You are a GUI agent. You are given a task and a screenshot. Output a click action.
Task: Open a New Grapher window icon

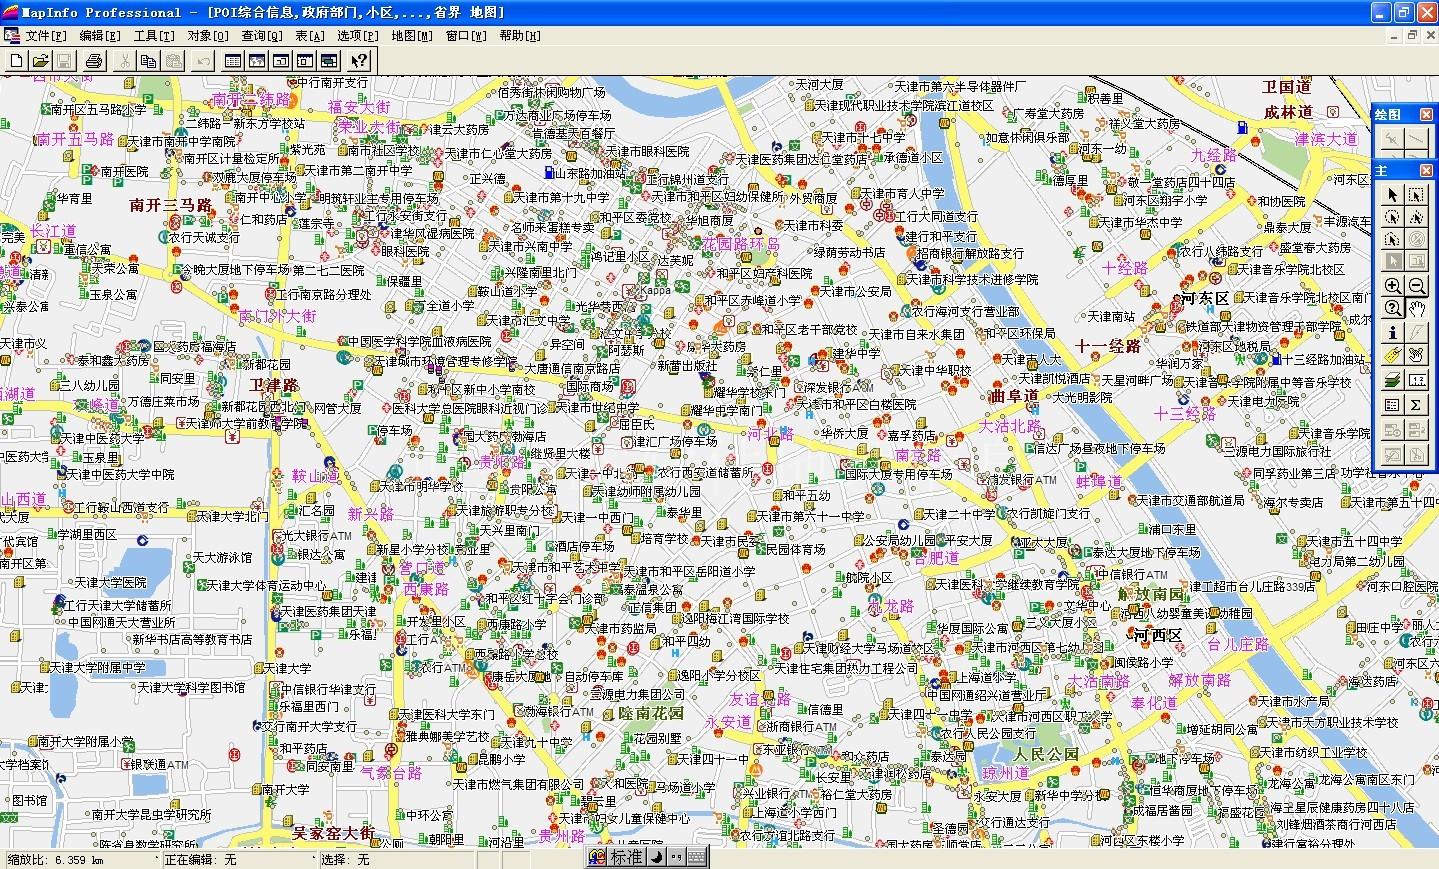[x=281, y=61]
